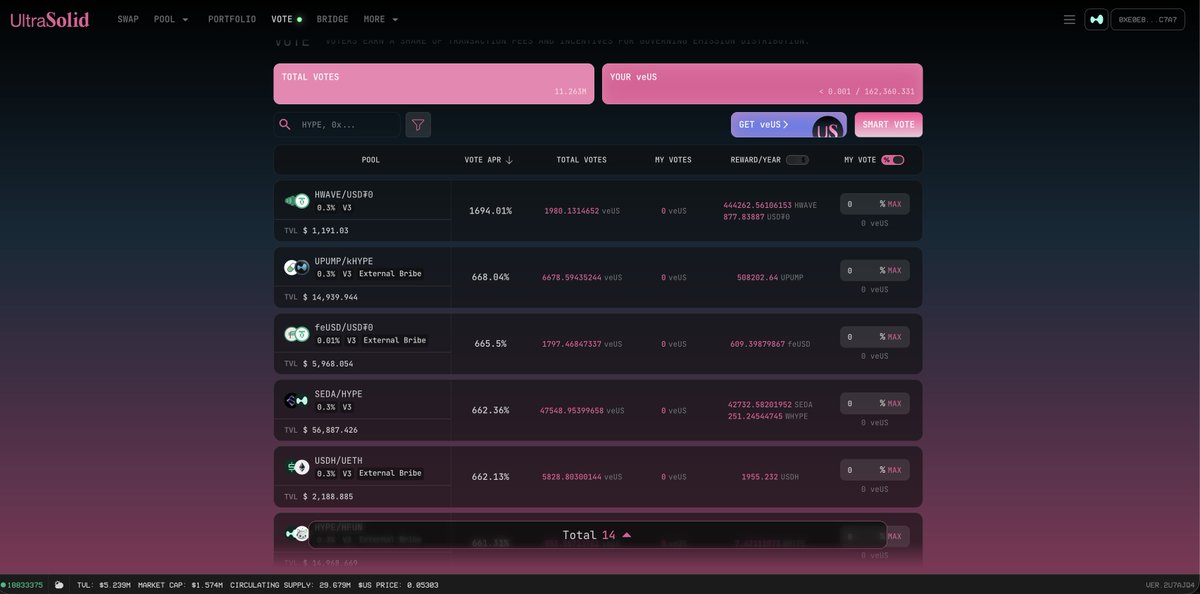Click the My Votes column header
This screenshot has height=594, width=1200.
(x=673, y=160)
